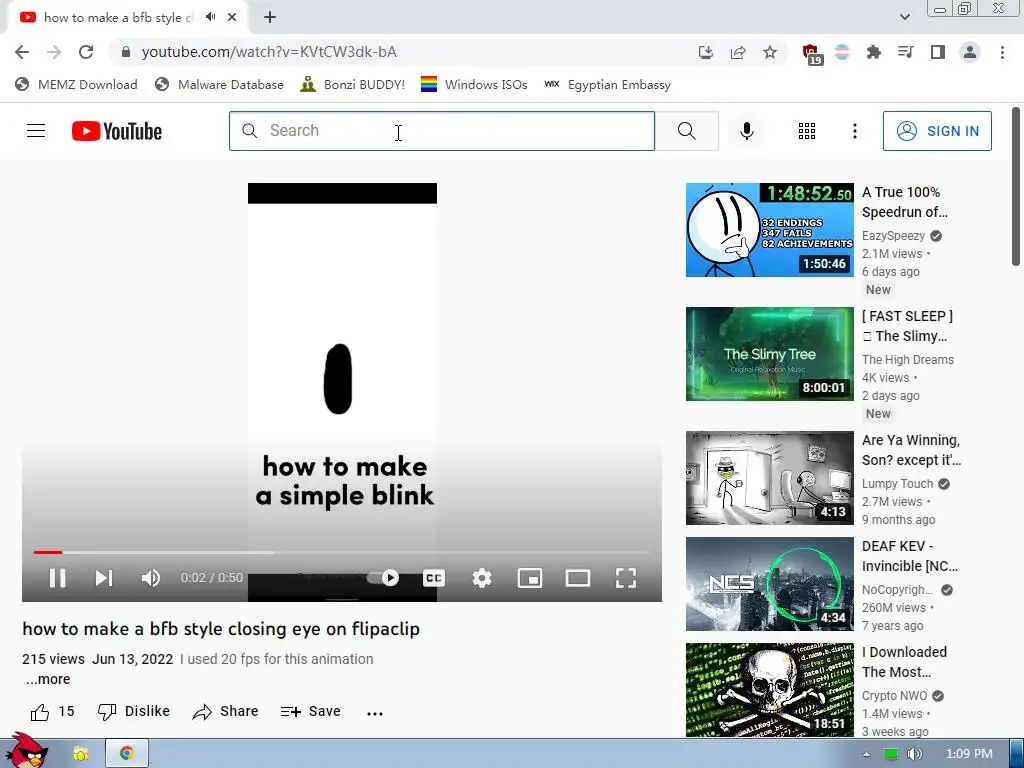The height and width of the screenshot is (768, 1024).
Task: Select Chrome in taskbar
Action: [x=127, y=754]
